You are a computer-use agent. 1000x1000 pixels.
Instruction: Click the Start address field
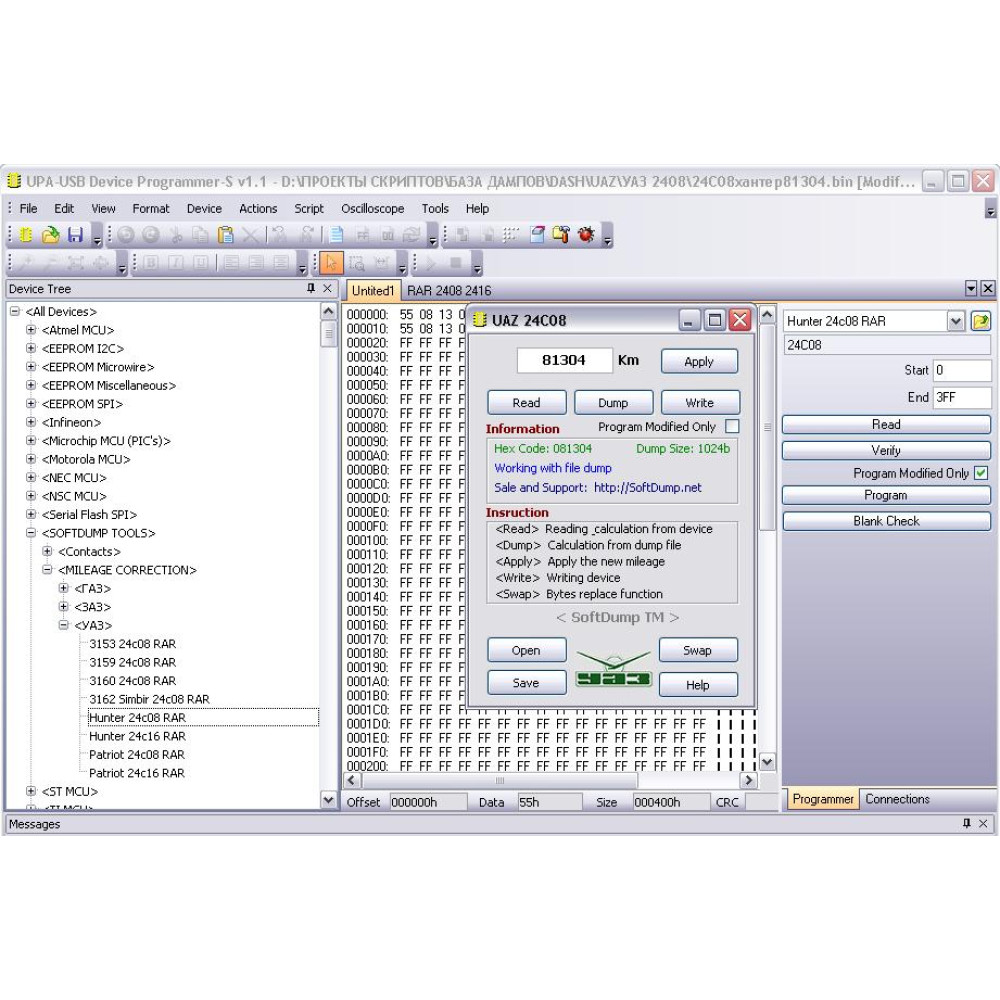(962, 370)
